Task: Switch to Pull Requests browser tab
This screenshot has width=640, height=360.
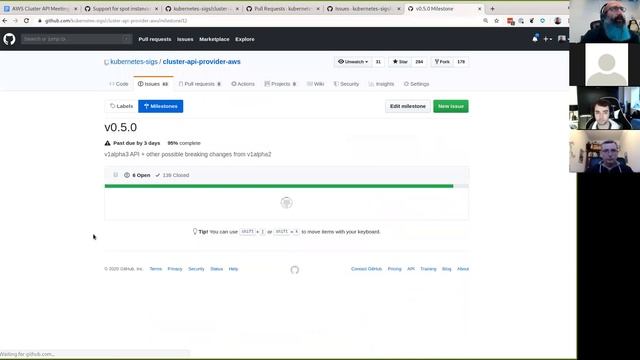Action: (x=283, y=9)
